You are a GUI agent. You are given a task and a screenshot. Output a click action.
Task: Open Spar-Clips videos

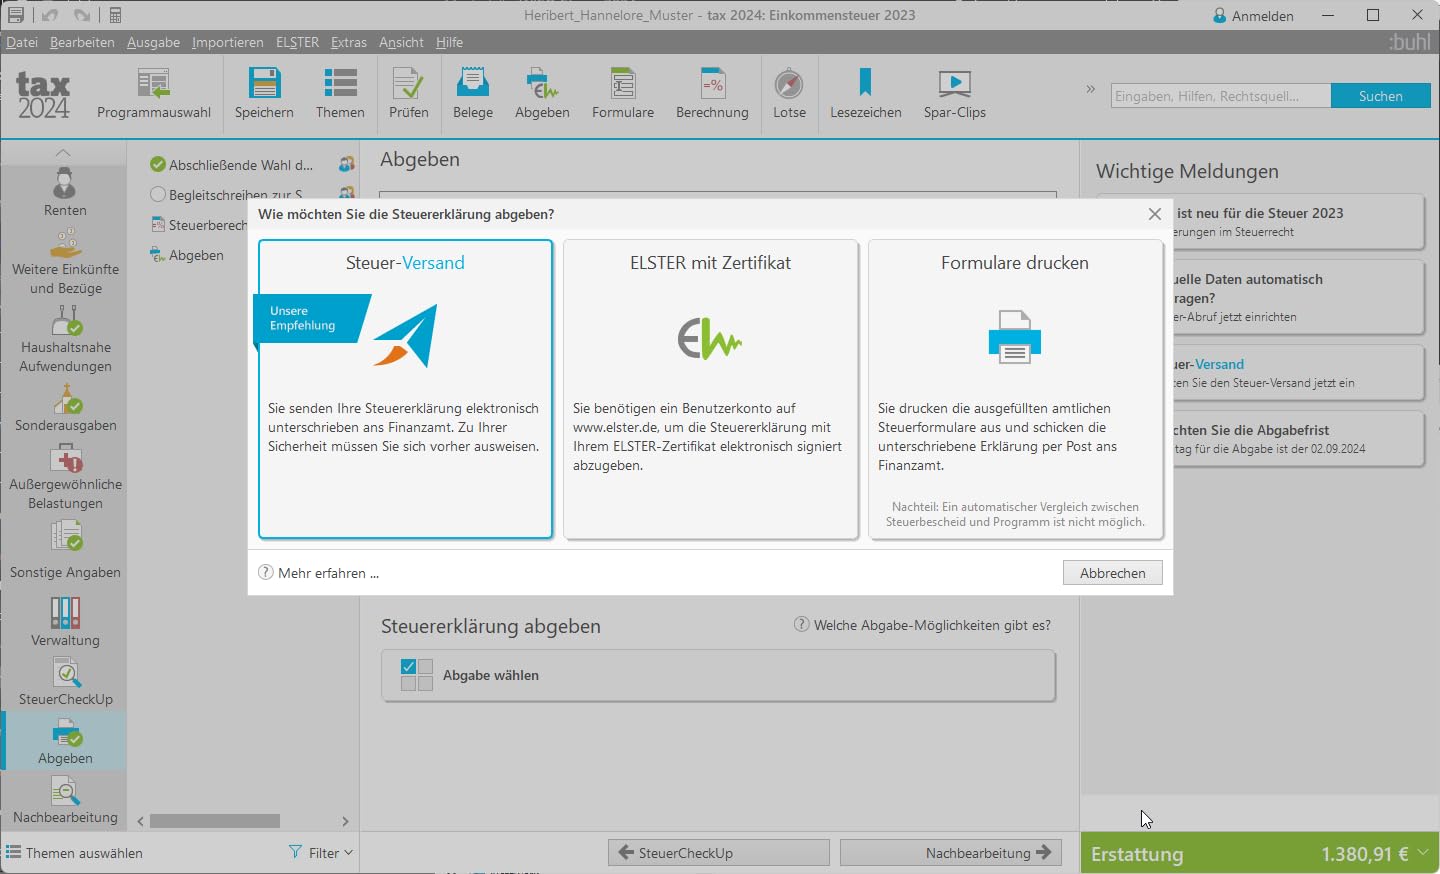click(955, 94)
